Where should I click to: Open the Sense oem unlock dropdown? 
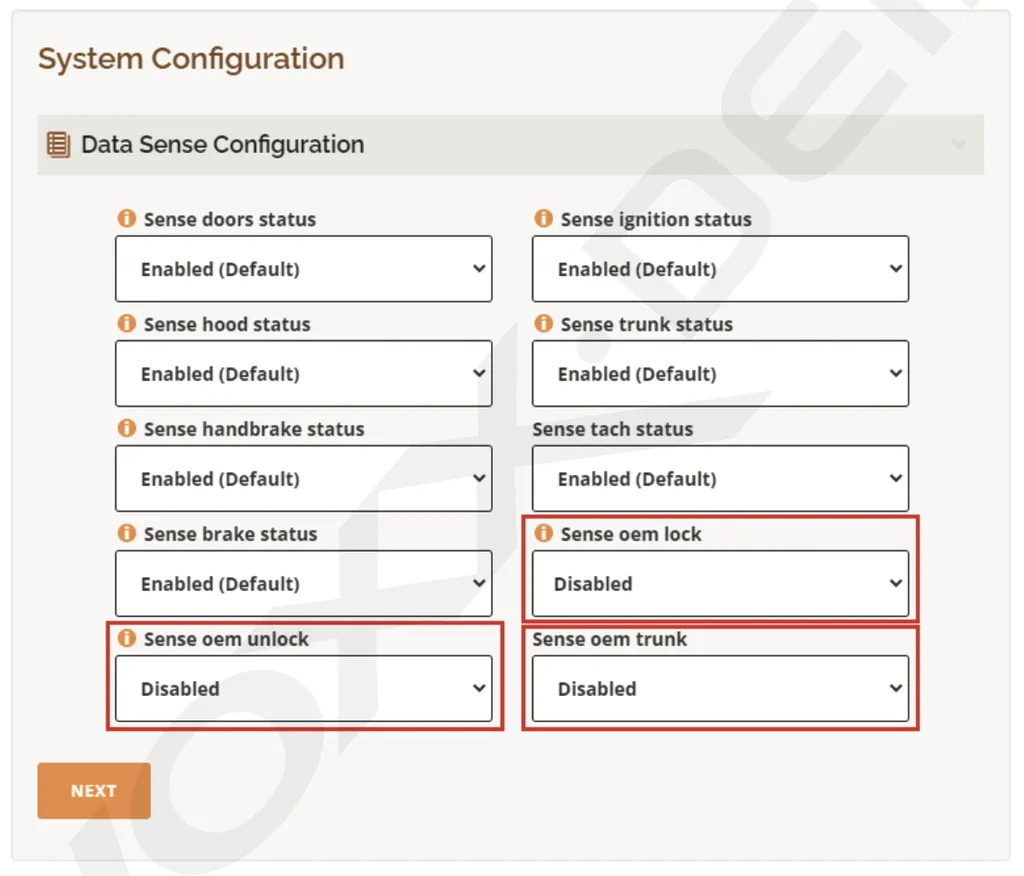coord(303,689)
